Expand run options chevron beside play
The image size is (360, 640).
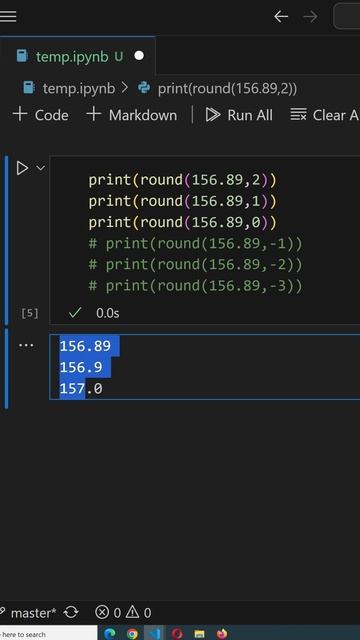click(x=40, y=168)
